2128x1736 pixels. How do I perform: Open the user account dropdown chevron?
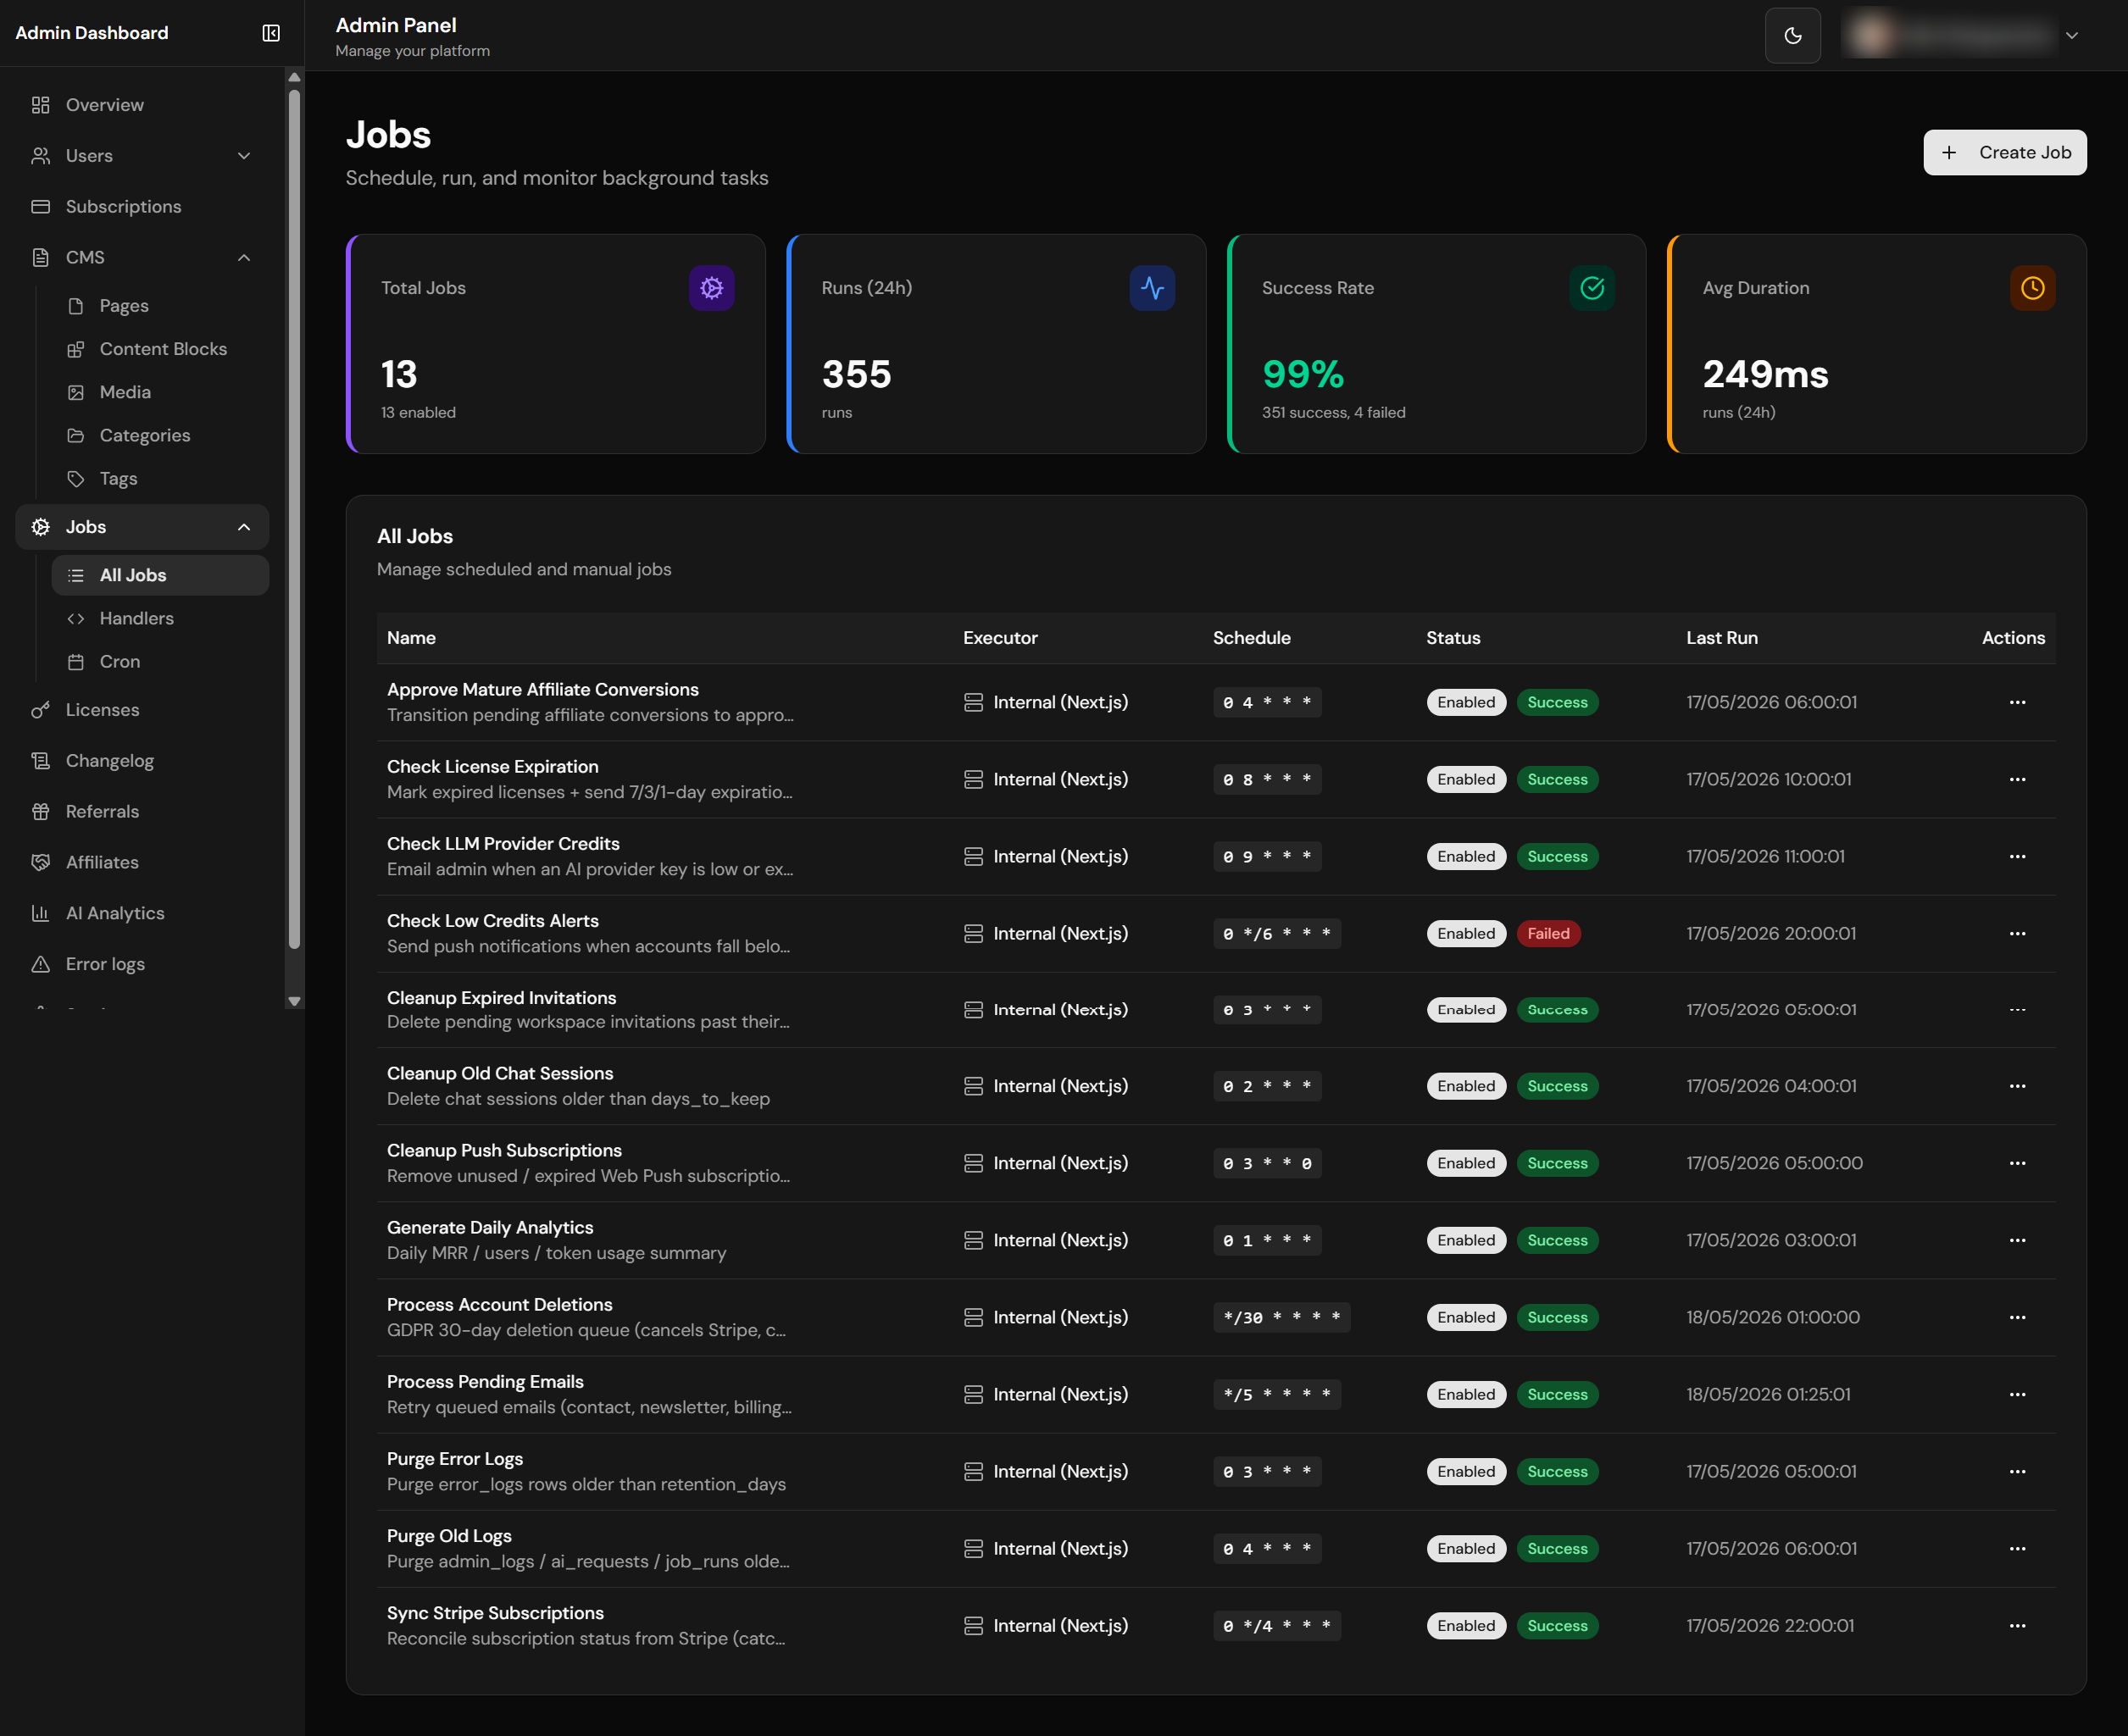coord(2072,36)
